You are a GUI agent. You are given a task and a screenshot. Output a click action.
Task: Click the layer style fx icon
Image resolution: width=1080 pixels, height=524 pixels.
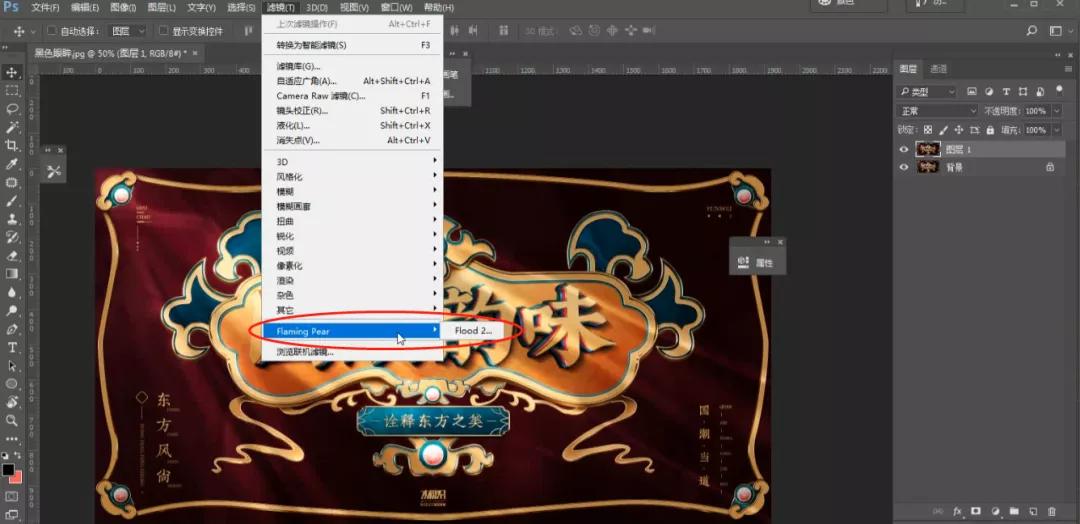957,512
